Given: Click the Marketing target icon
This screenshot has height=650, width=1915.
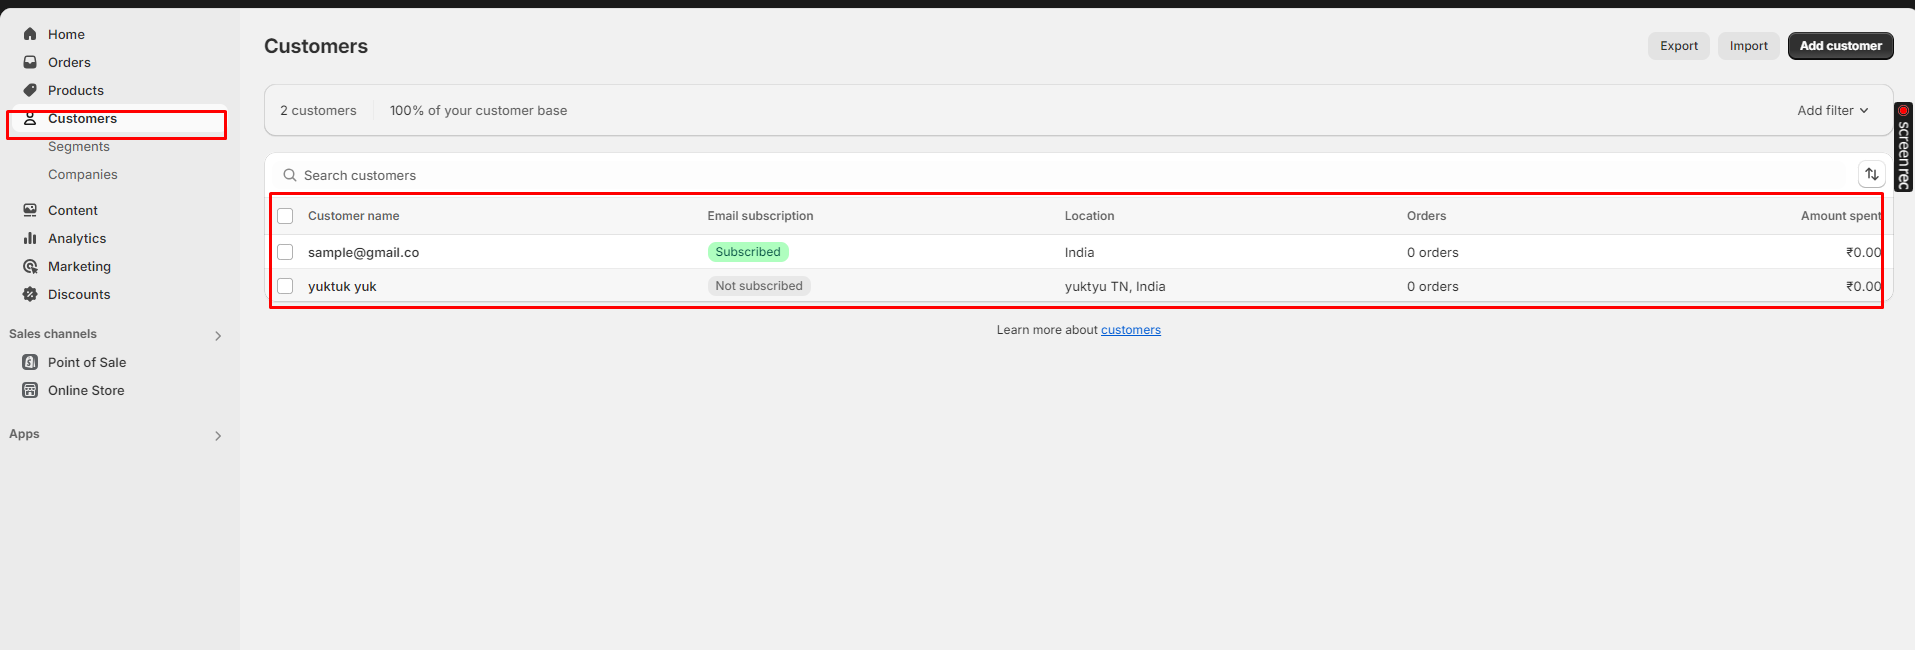Looking at the screenshot, I should click(x=30, y=266).
